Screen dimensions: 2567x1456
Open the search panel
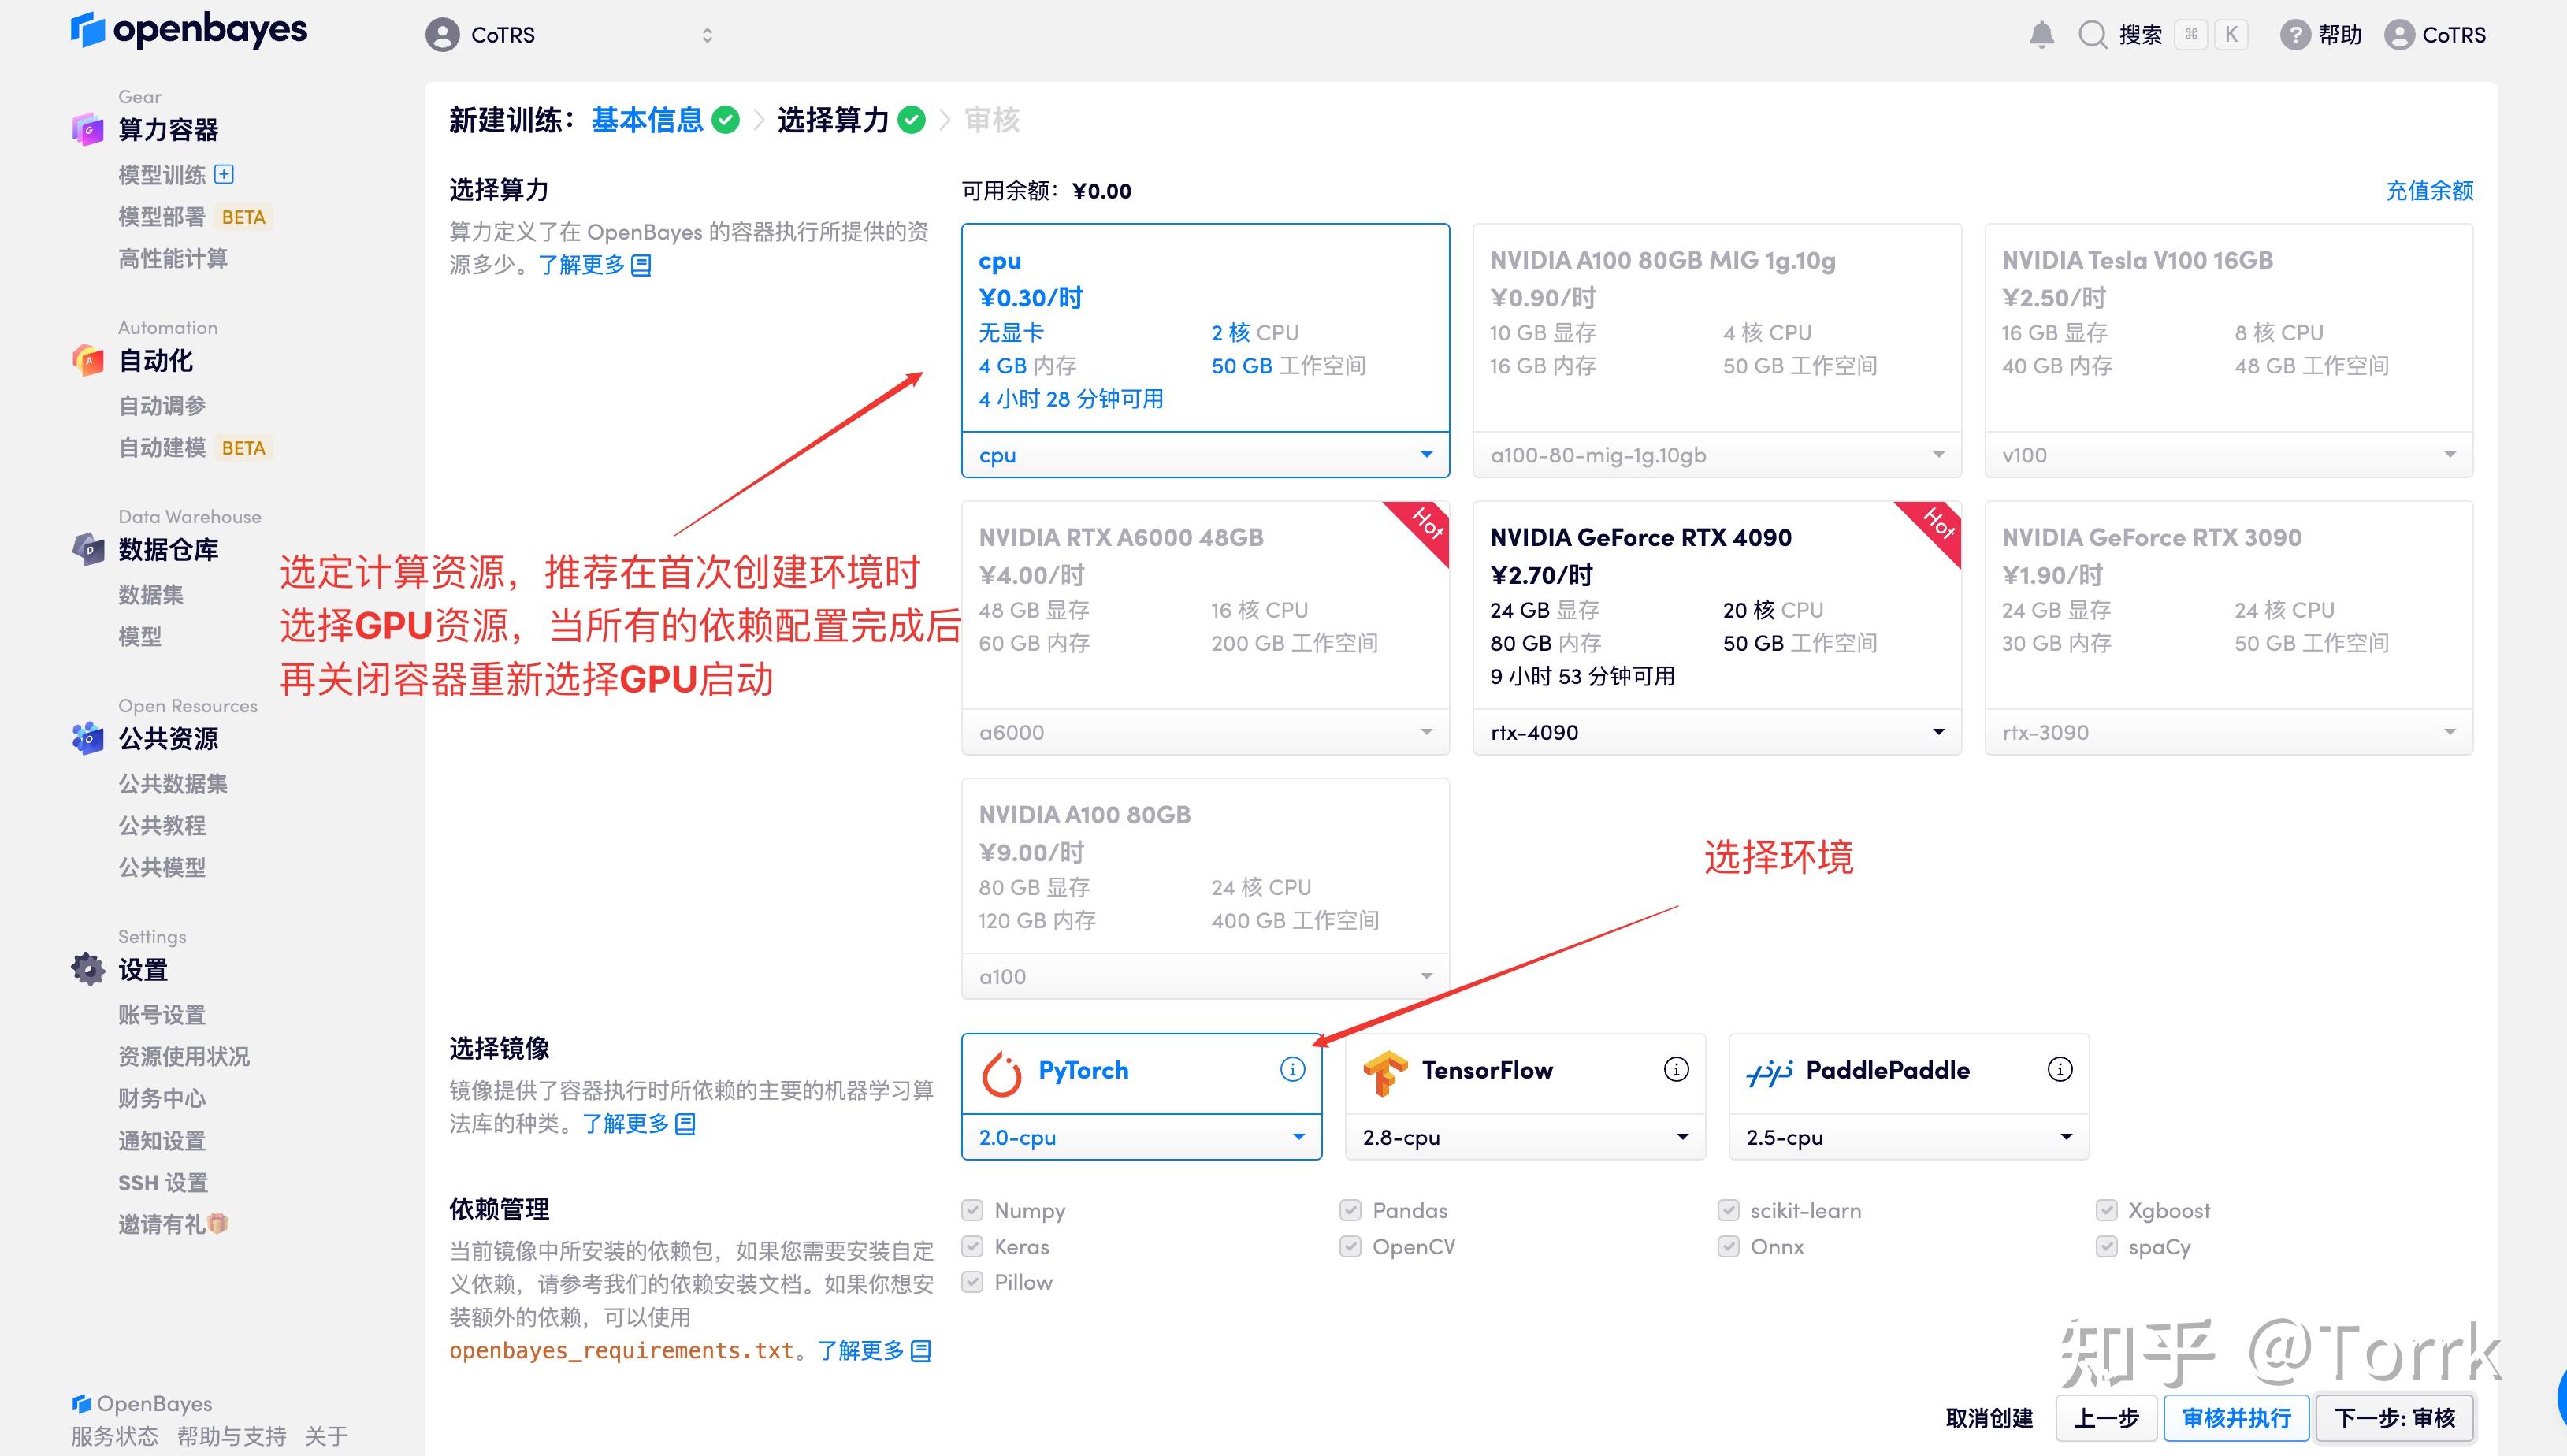click(2093, 34)
